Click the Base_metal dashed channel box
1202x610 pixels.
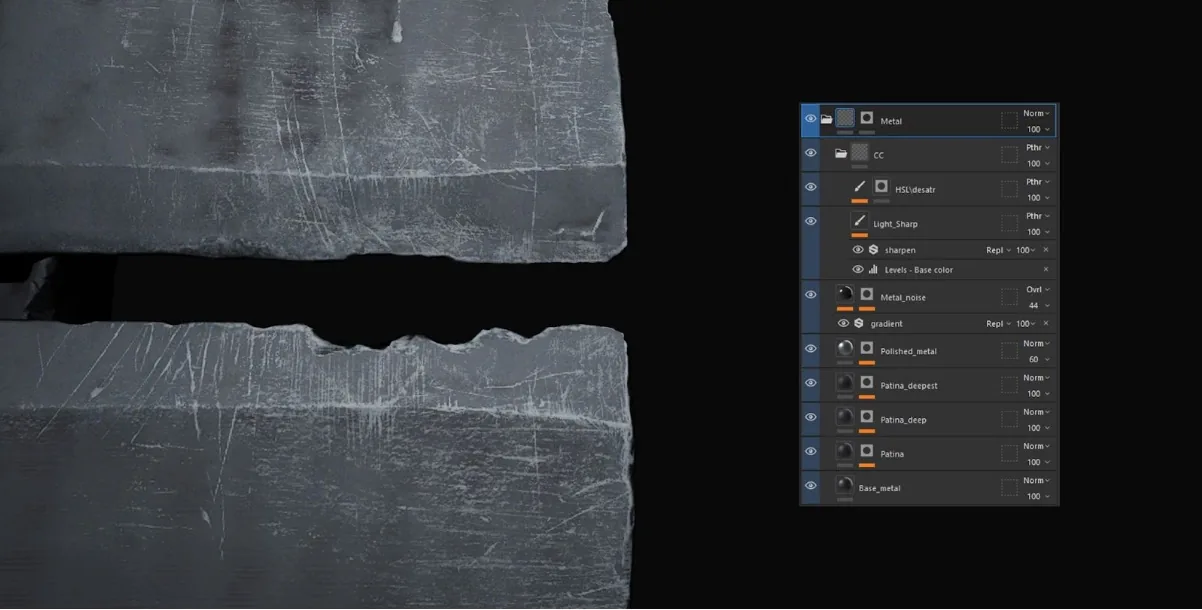(x=1009, y=486)
